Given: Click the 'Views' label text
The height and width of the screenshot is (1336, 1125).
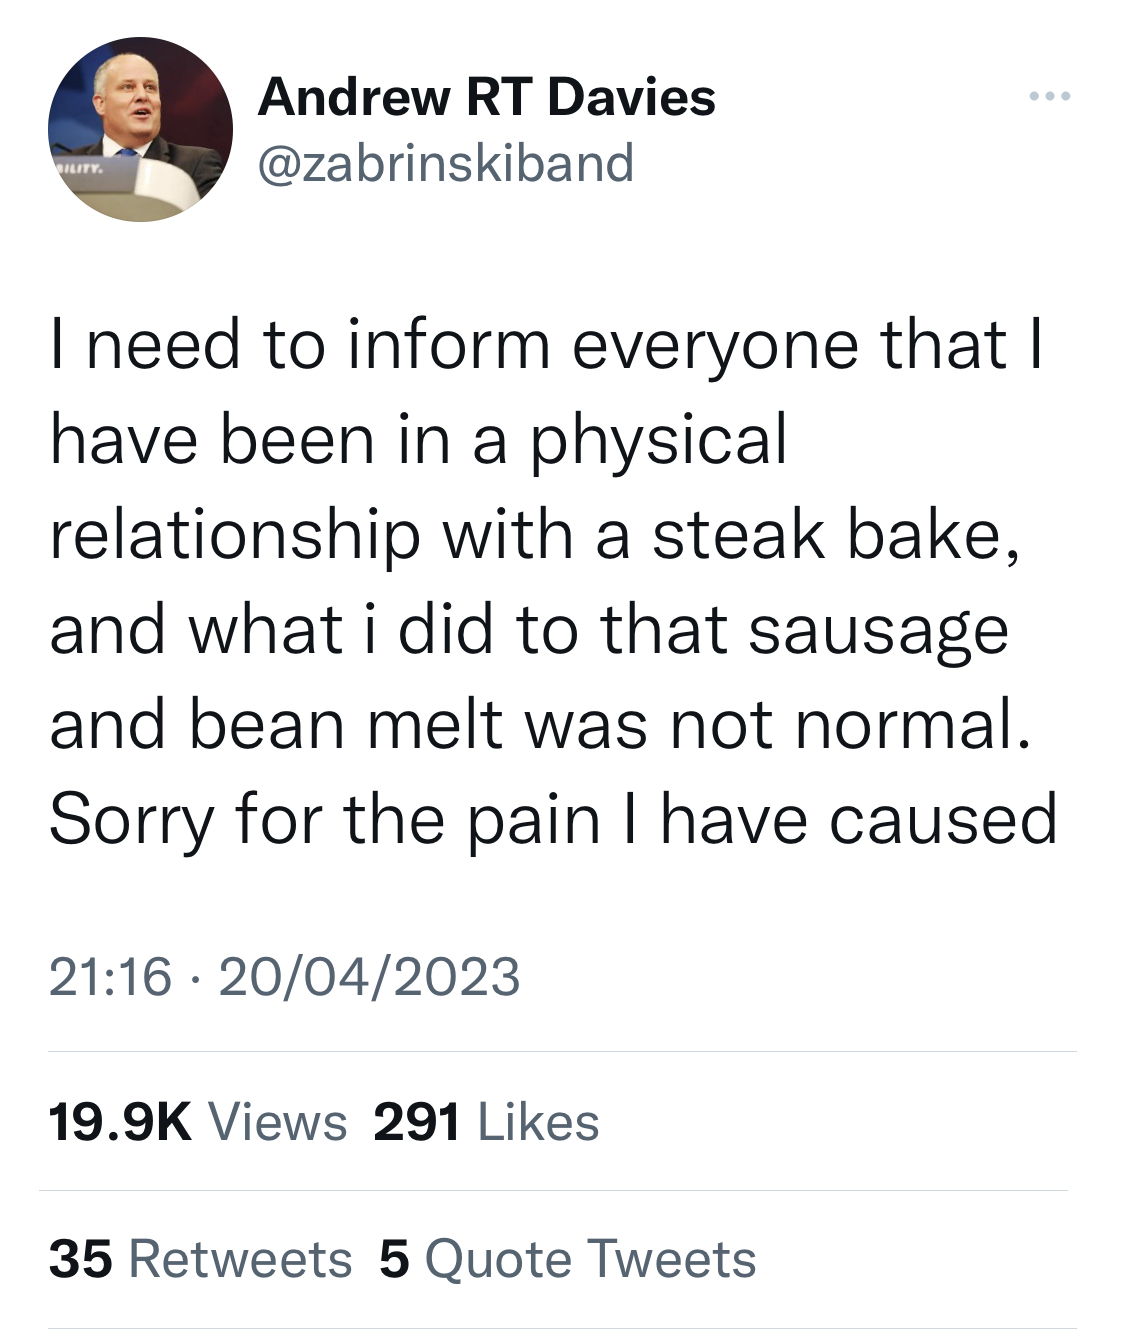Looking at the screenshot, I should 278,1122.
